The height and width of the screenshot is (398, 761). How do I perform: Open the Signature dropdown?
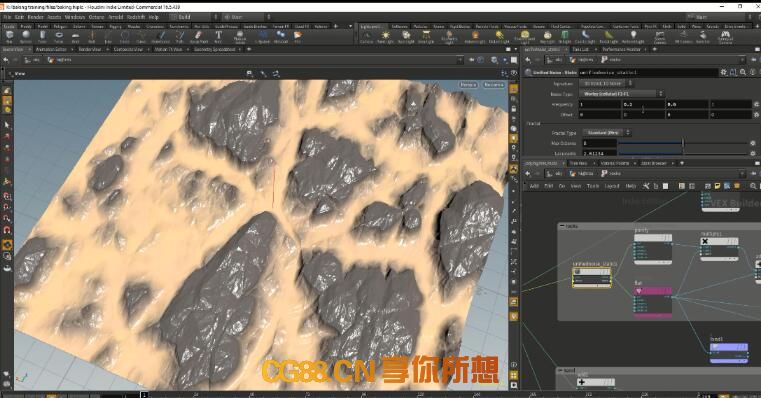[606, 83]
